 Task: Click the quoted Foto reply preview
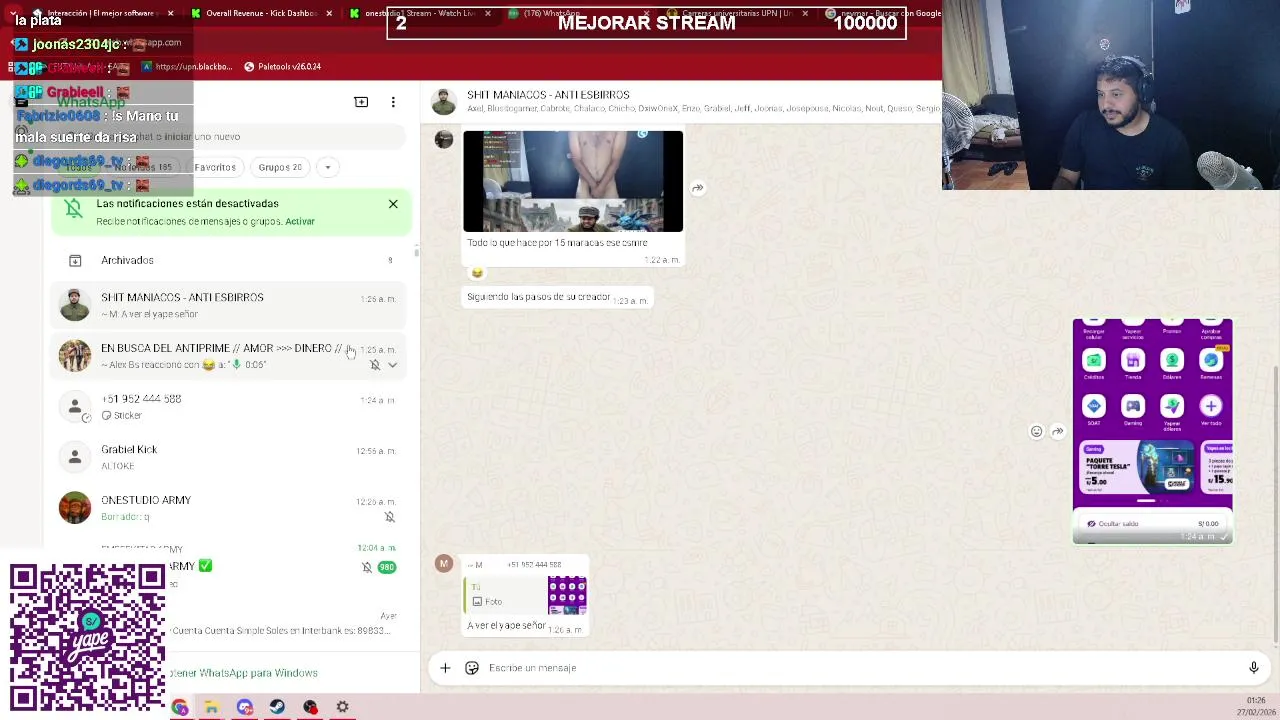tap(526, 595)
